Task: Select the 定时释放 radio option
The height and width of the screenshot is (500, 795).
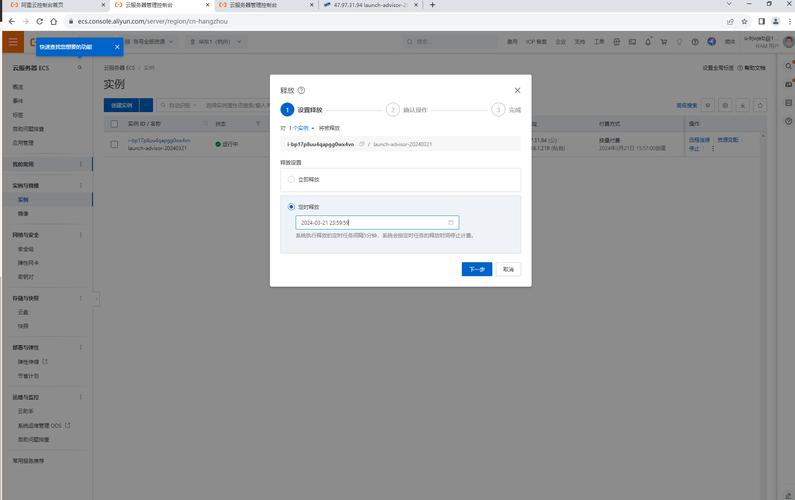Action: (291, 206)
